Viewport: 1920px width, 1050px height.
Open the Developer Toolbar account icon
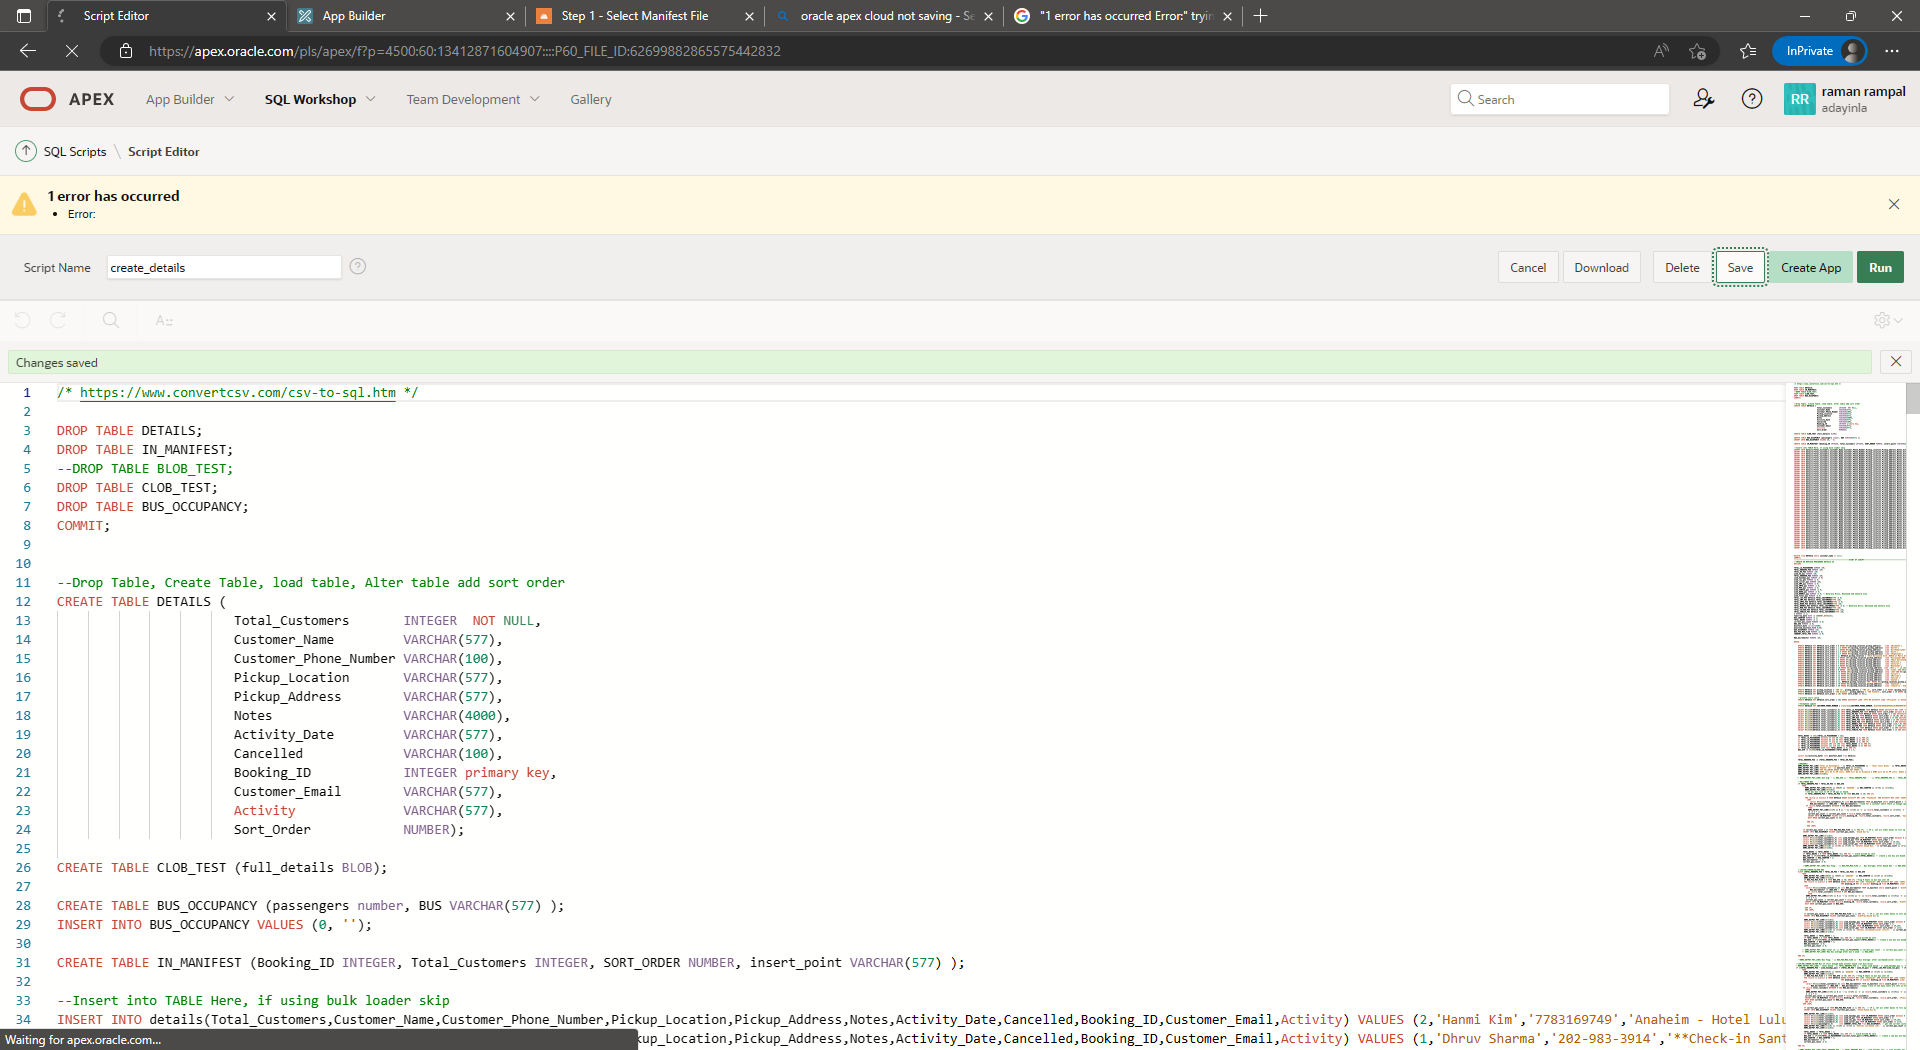pos(1704,99)
